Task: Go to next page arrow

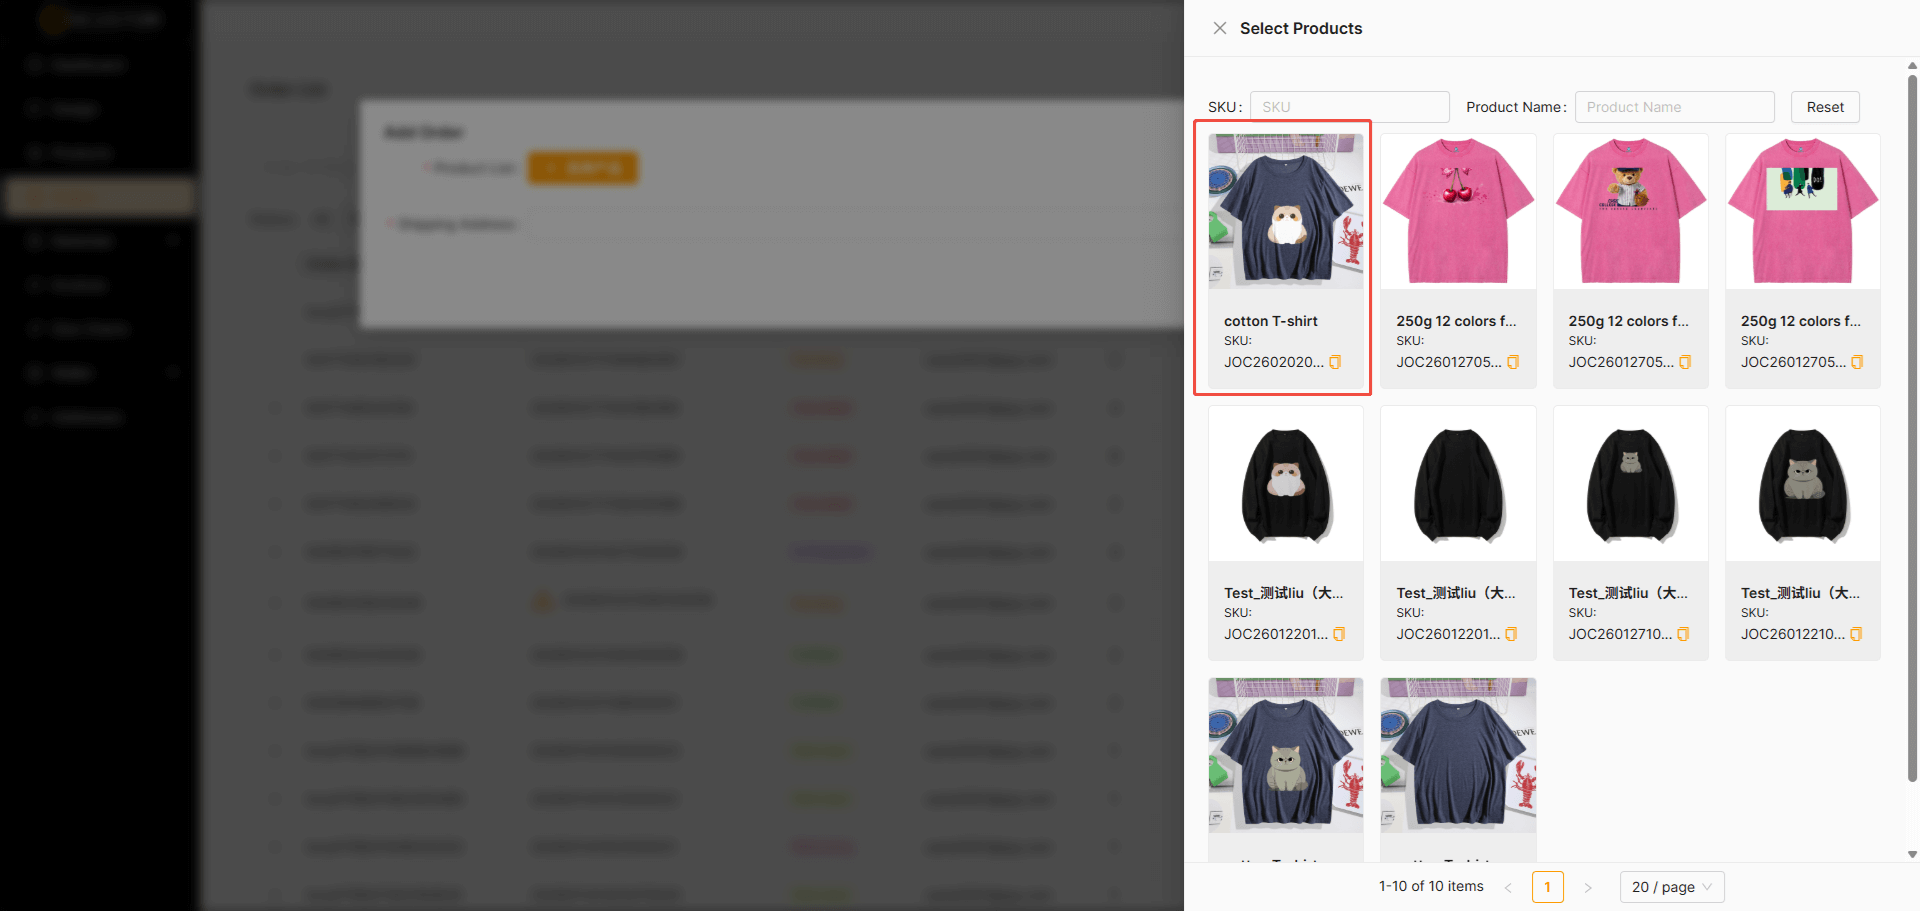Action: tap(1587, 887)
